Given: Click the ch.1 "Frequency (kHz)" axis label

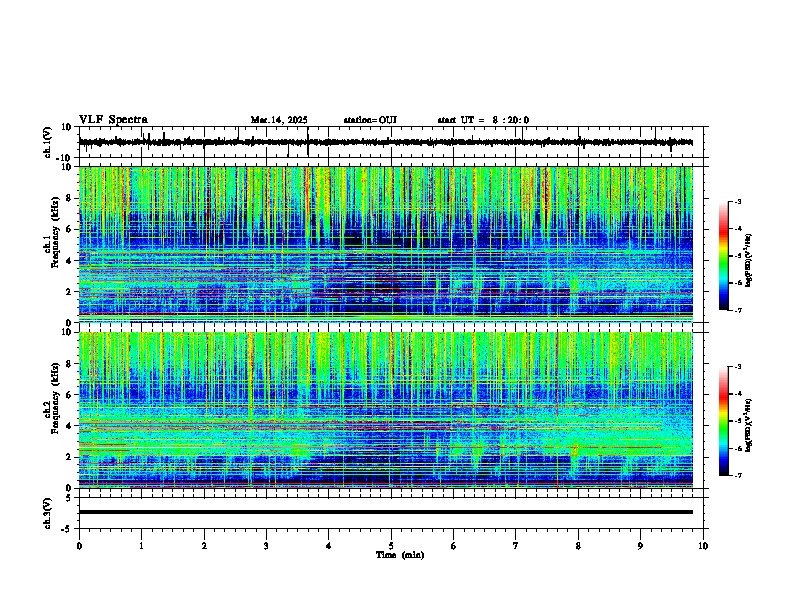Looking at the screenshot, I should coord(55,231).
